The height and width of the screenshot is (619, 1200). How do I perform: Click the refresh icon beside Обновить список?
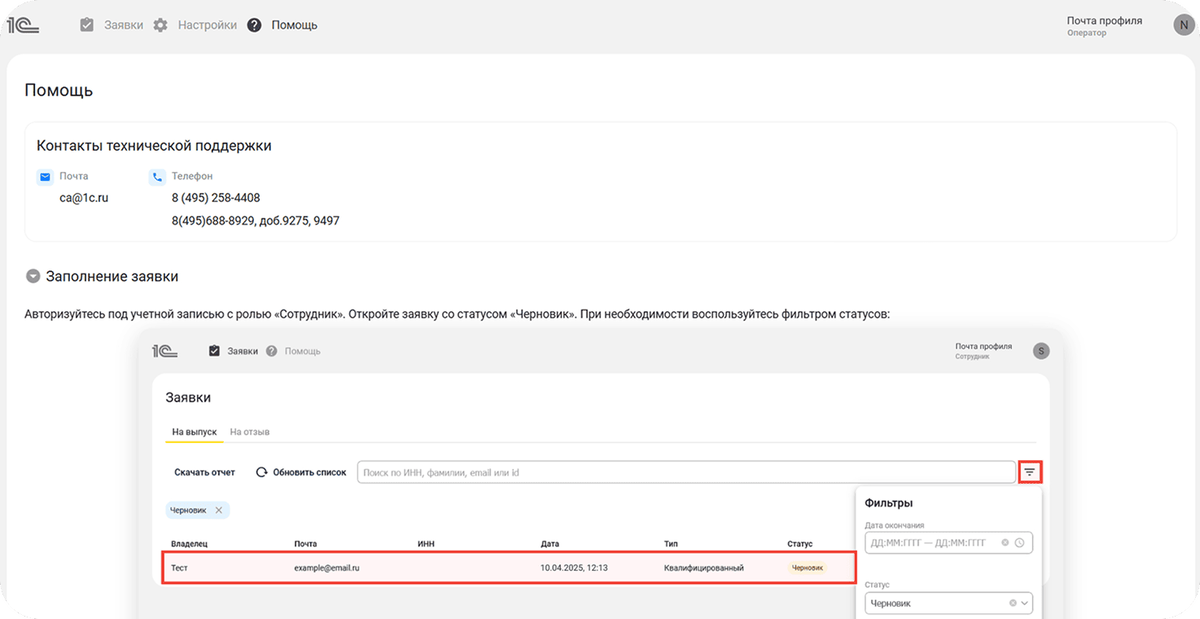click(262, 472)
